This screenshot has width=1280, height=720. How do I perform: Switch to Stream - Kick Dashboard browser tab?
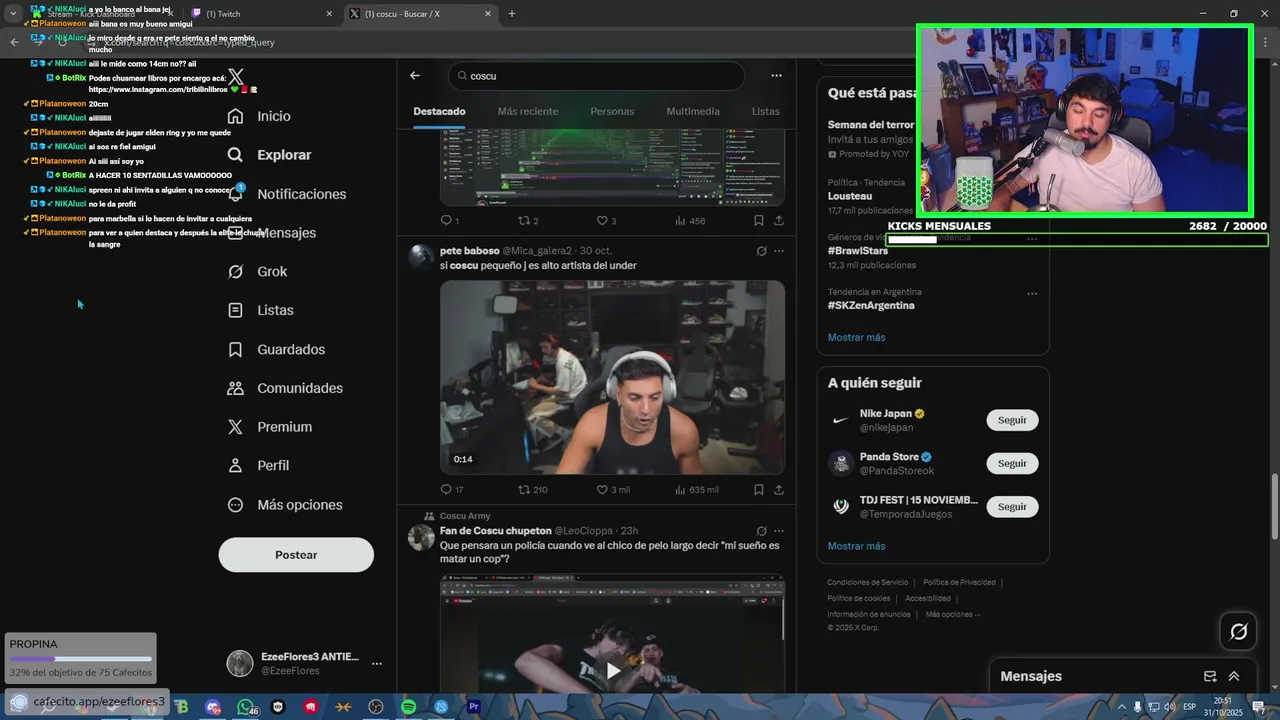[x=105, y=14]
